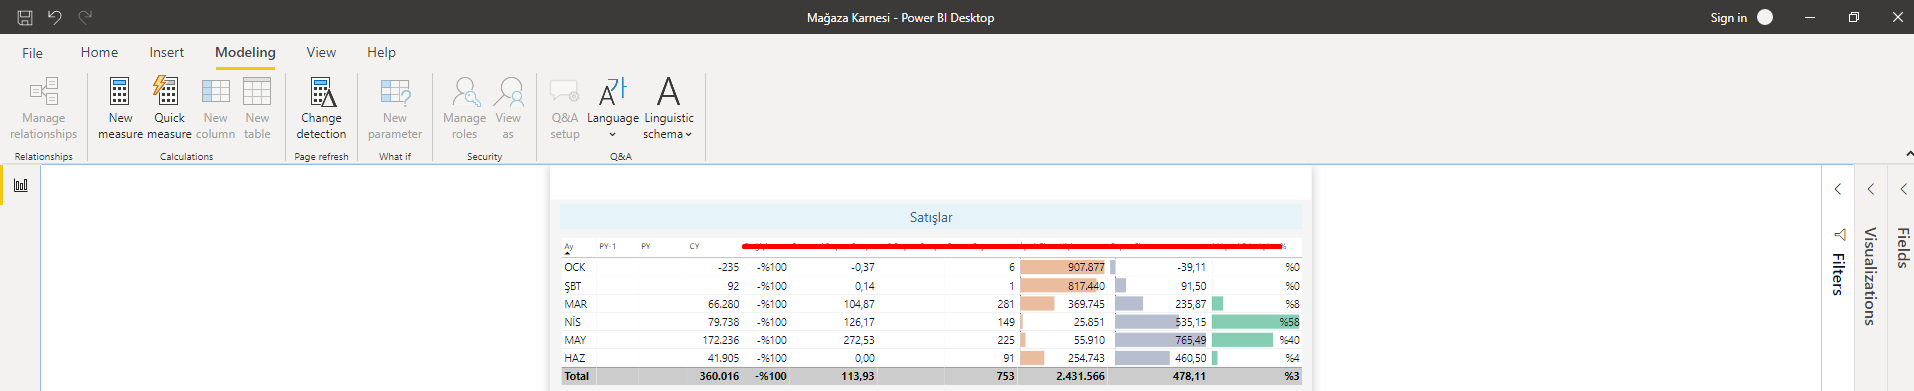Sort by the Ay column header
Screen dimensions: 1914x391
(x=569, y=246)
